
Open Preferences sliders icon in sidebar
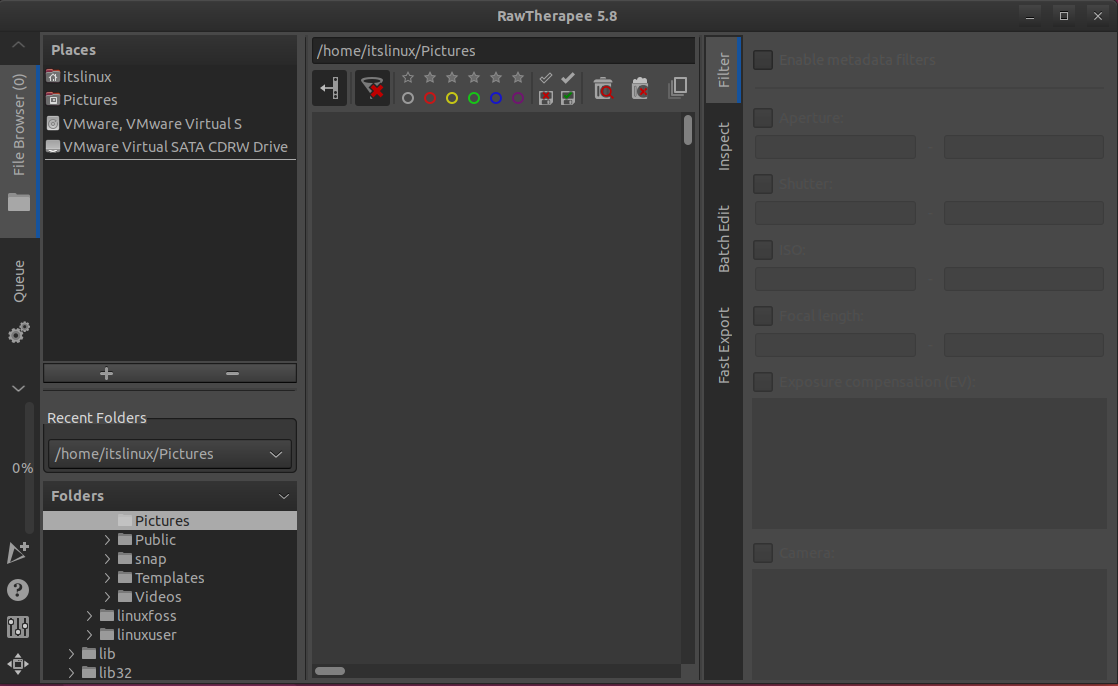click(x=19, y=627)
